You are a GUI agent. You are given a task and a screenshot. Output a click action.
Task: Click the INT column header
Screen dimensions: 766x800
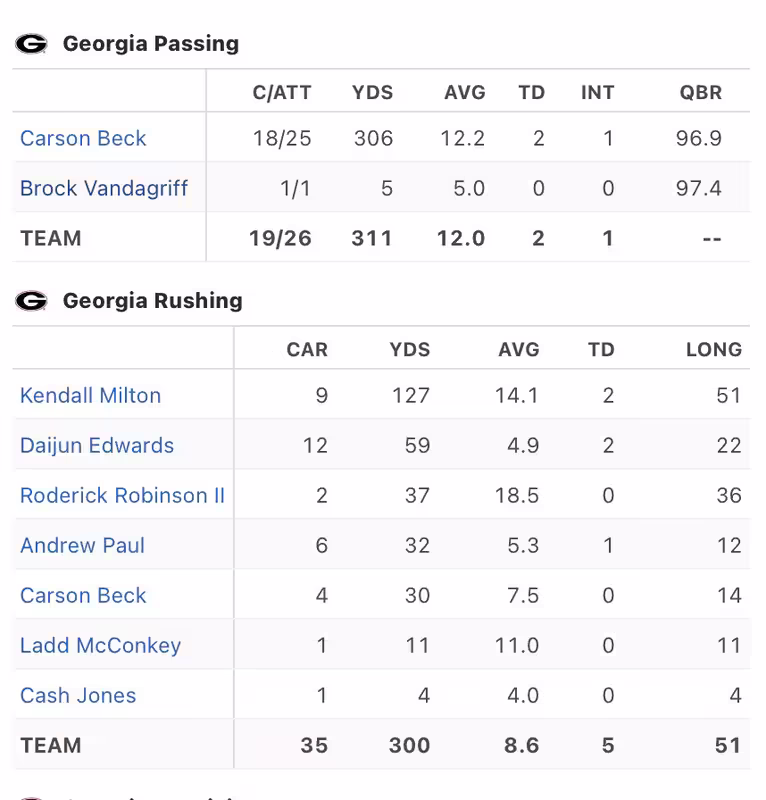(597, 92)
